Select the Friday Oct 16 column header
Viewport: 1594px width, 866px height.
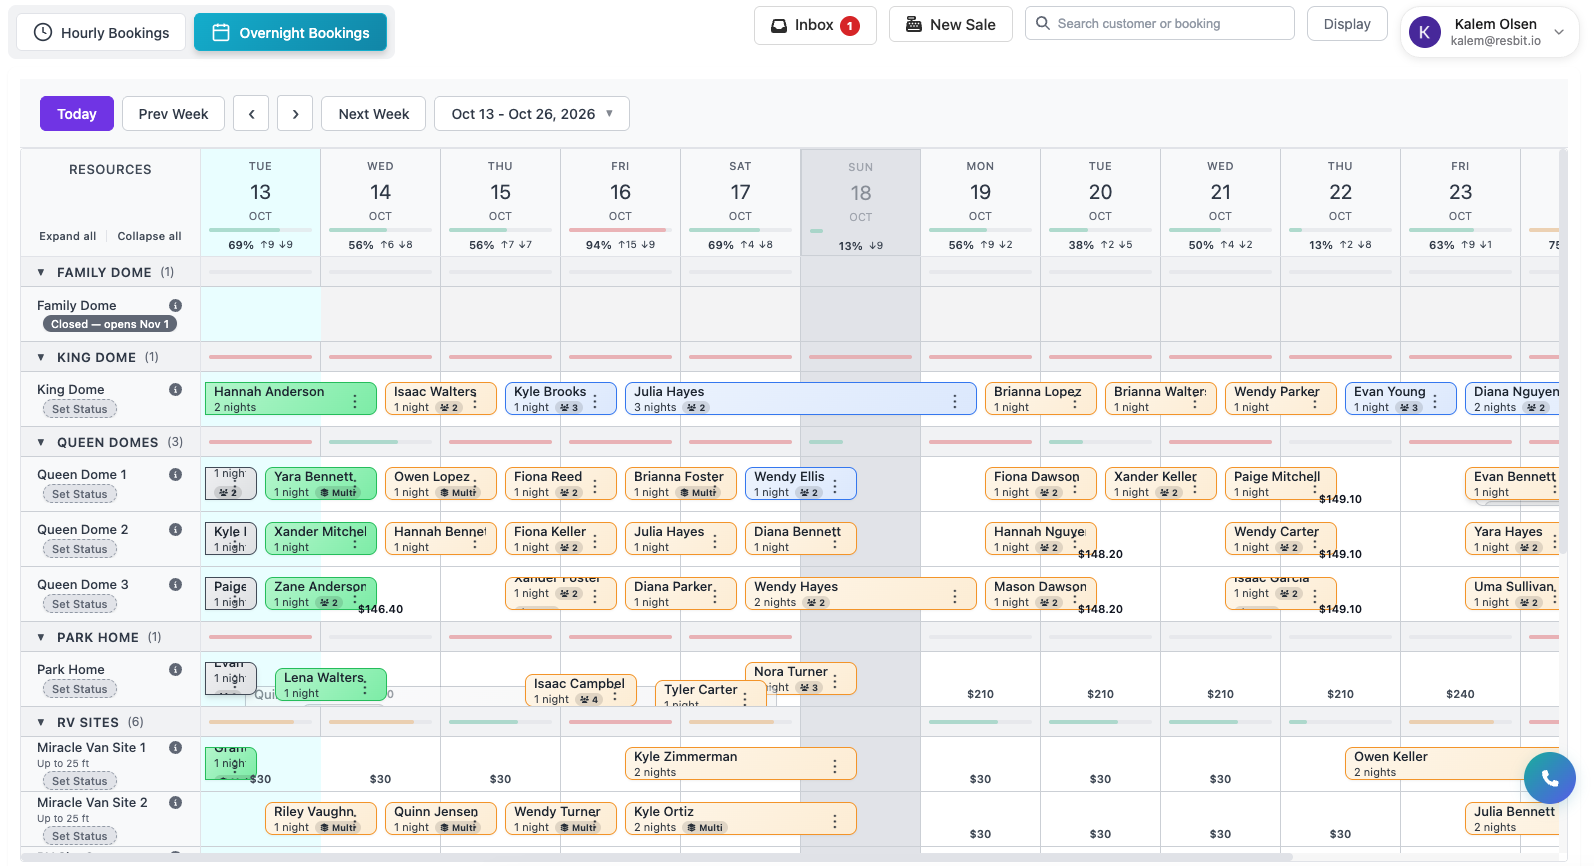[x=620, y=204]
